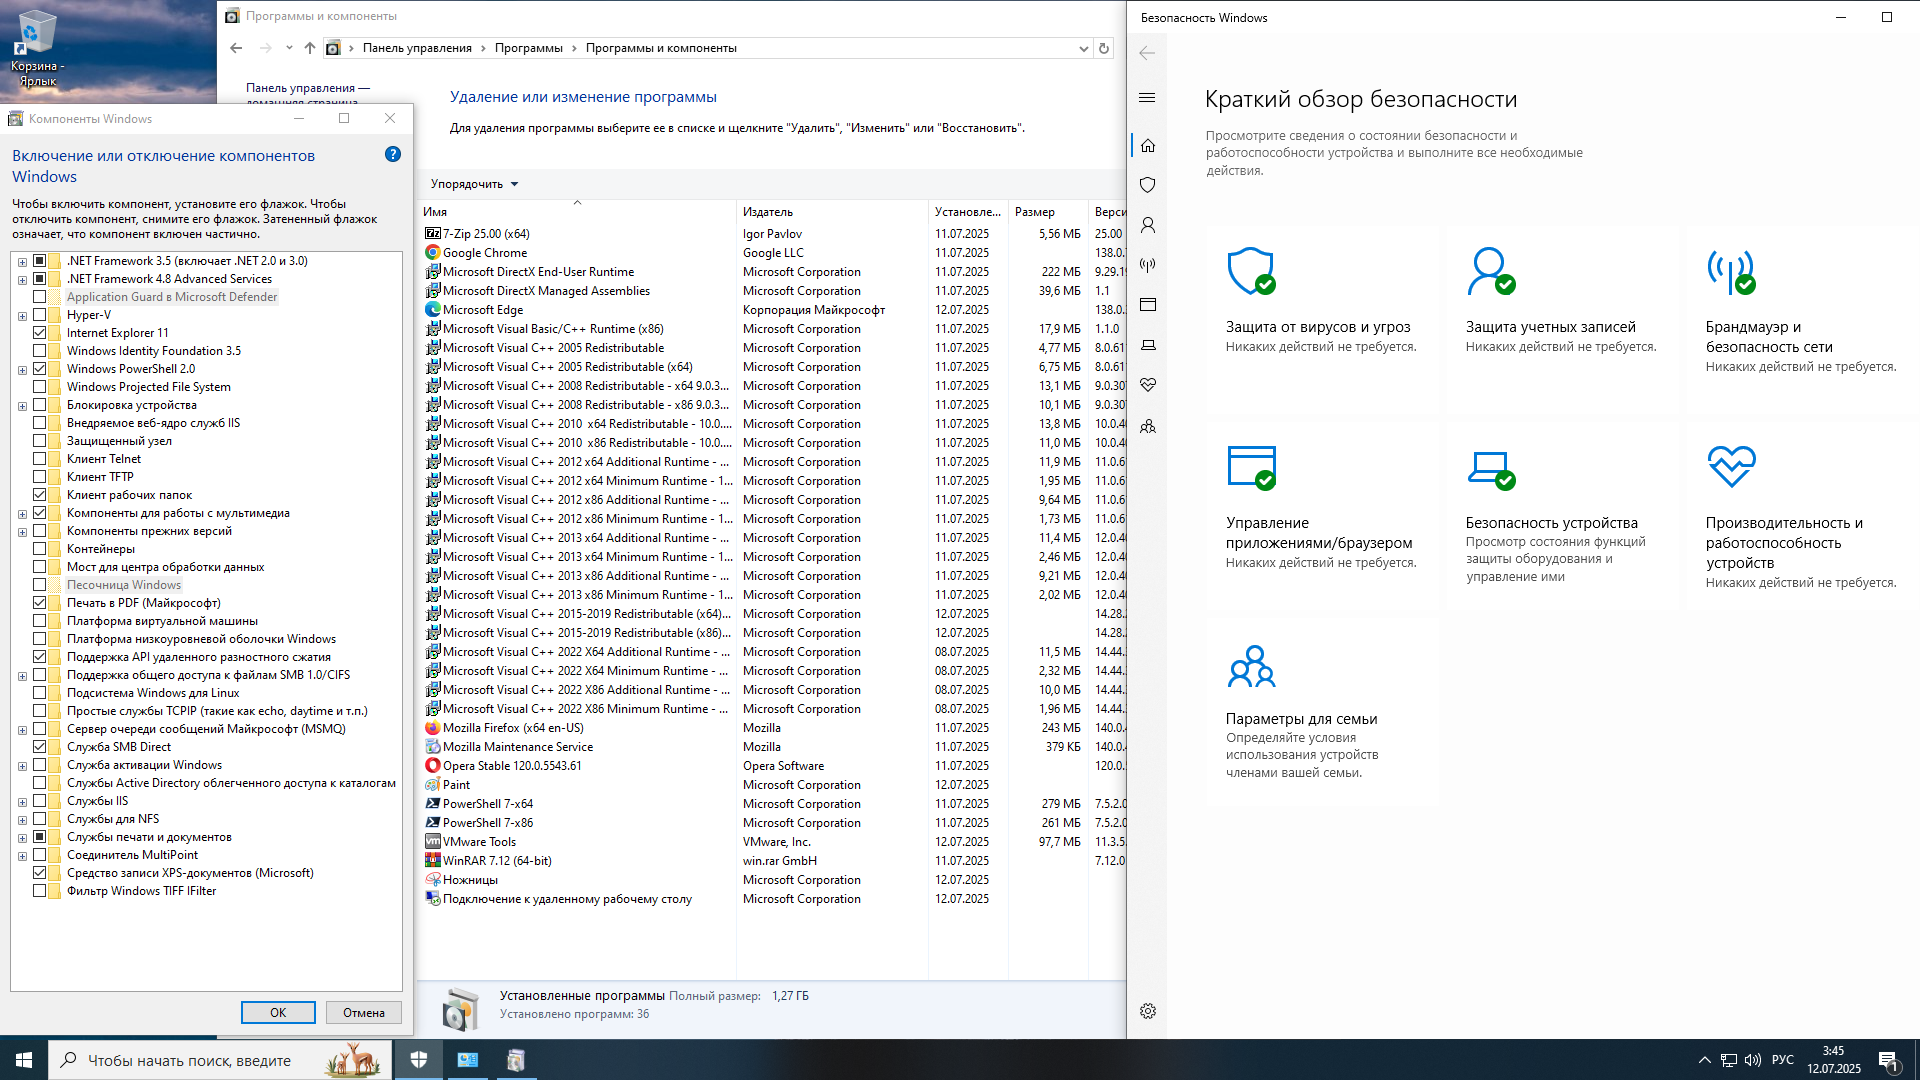1920x1080 pixels.
Task: Open Windows Security from the taskbar
Action: [x=419, y=1060]
